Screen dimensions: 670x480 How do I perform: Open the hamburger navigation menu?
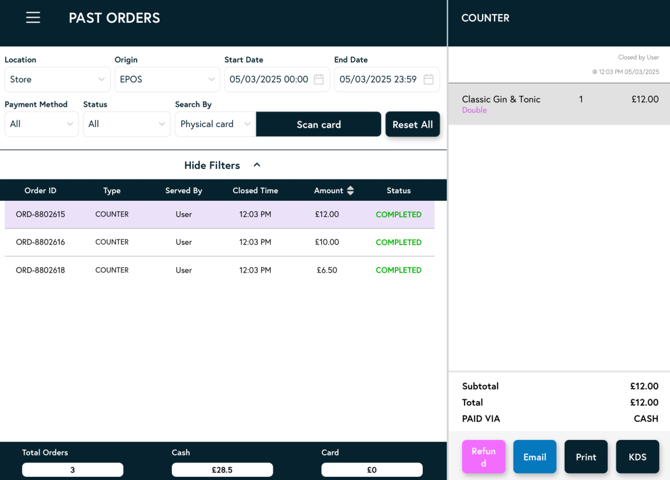pyautogui.click(x=33, y=17)
